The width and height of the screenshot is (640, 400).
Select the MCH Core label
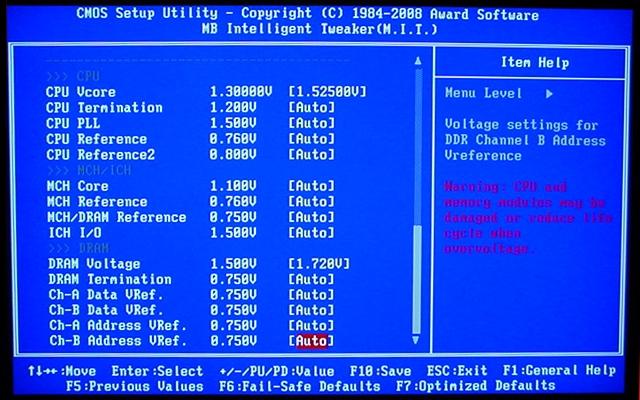[x=78, y=186]
